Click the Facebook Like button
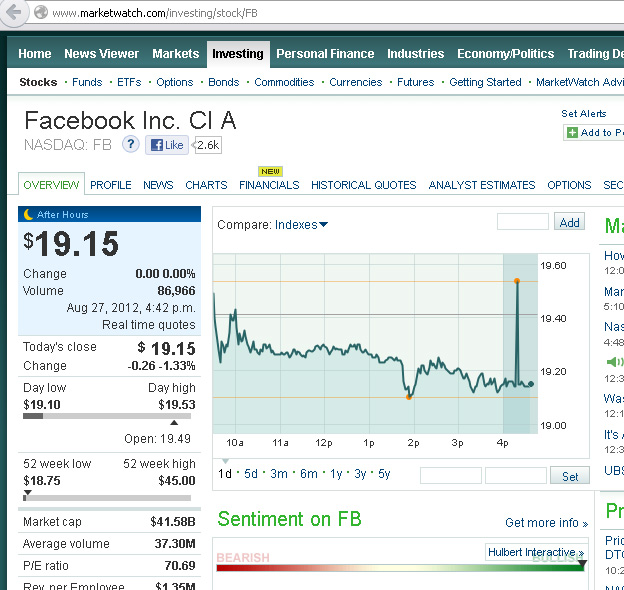The height and width of the screenshot is (590, 624). click(167, 145)
